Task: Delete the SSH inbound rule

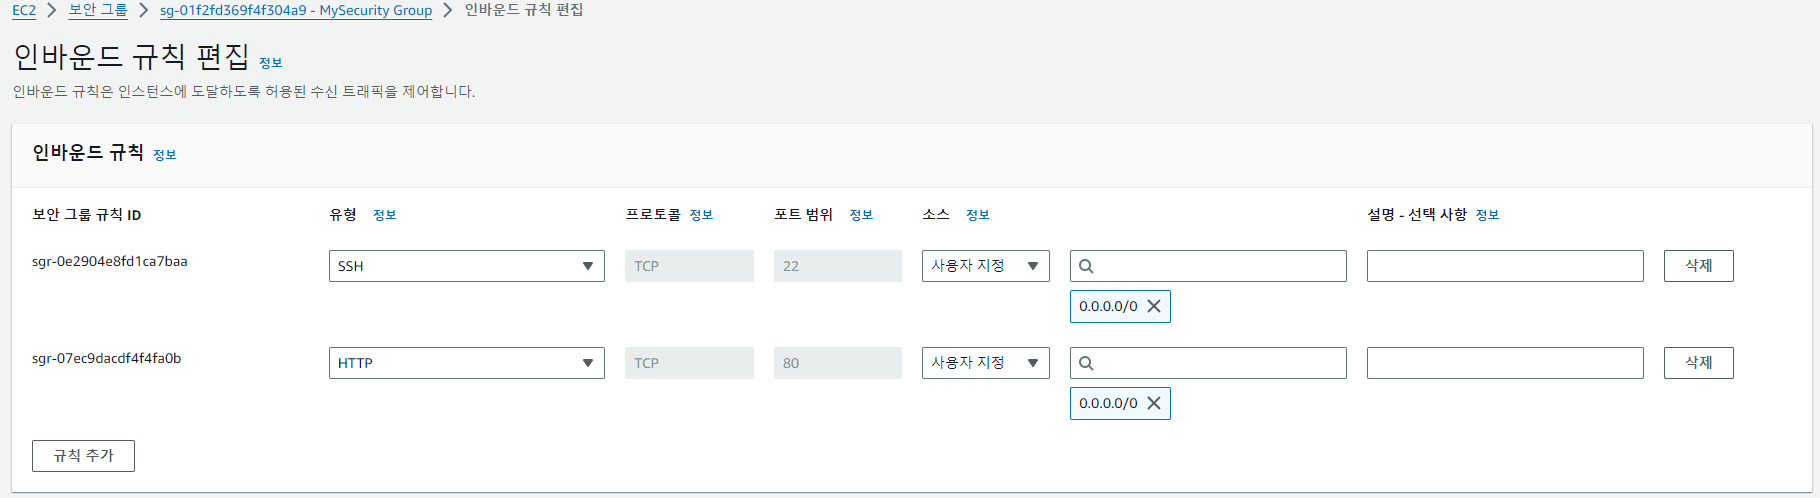Action: point(1699,266)
